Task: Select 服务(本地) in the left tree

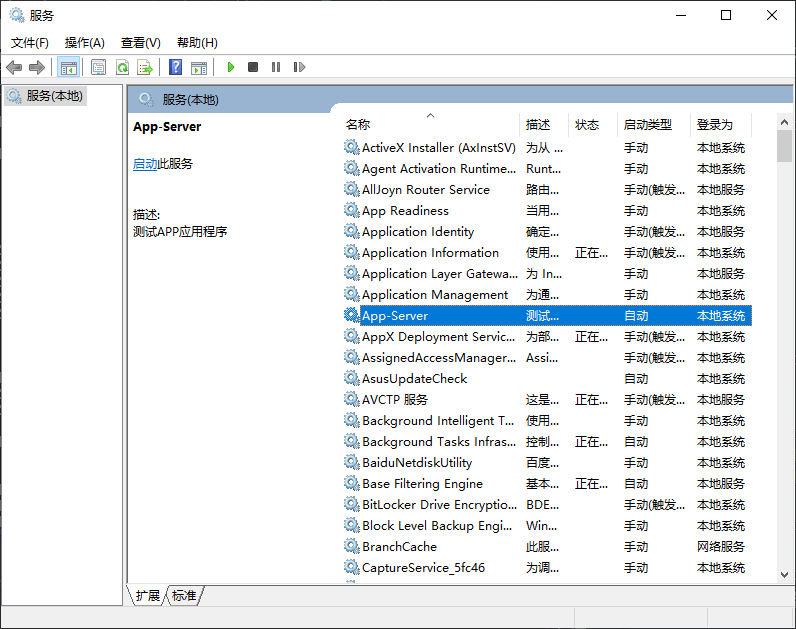Action: [x=55, y=96]
